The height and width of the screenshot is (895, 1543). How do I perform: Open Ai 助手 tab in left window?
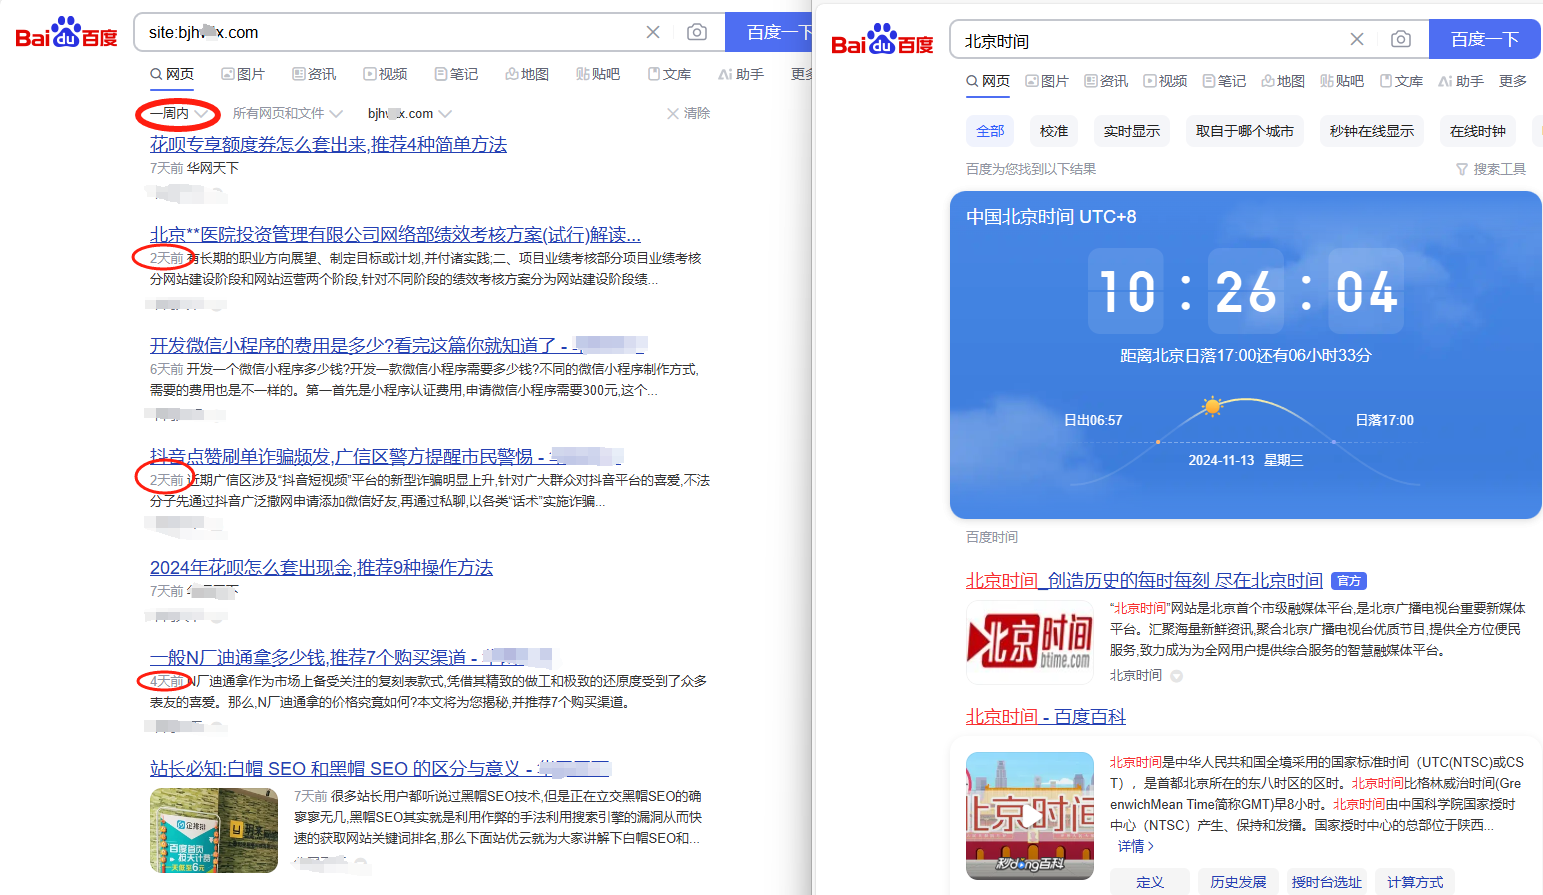point(741,74)
